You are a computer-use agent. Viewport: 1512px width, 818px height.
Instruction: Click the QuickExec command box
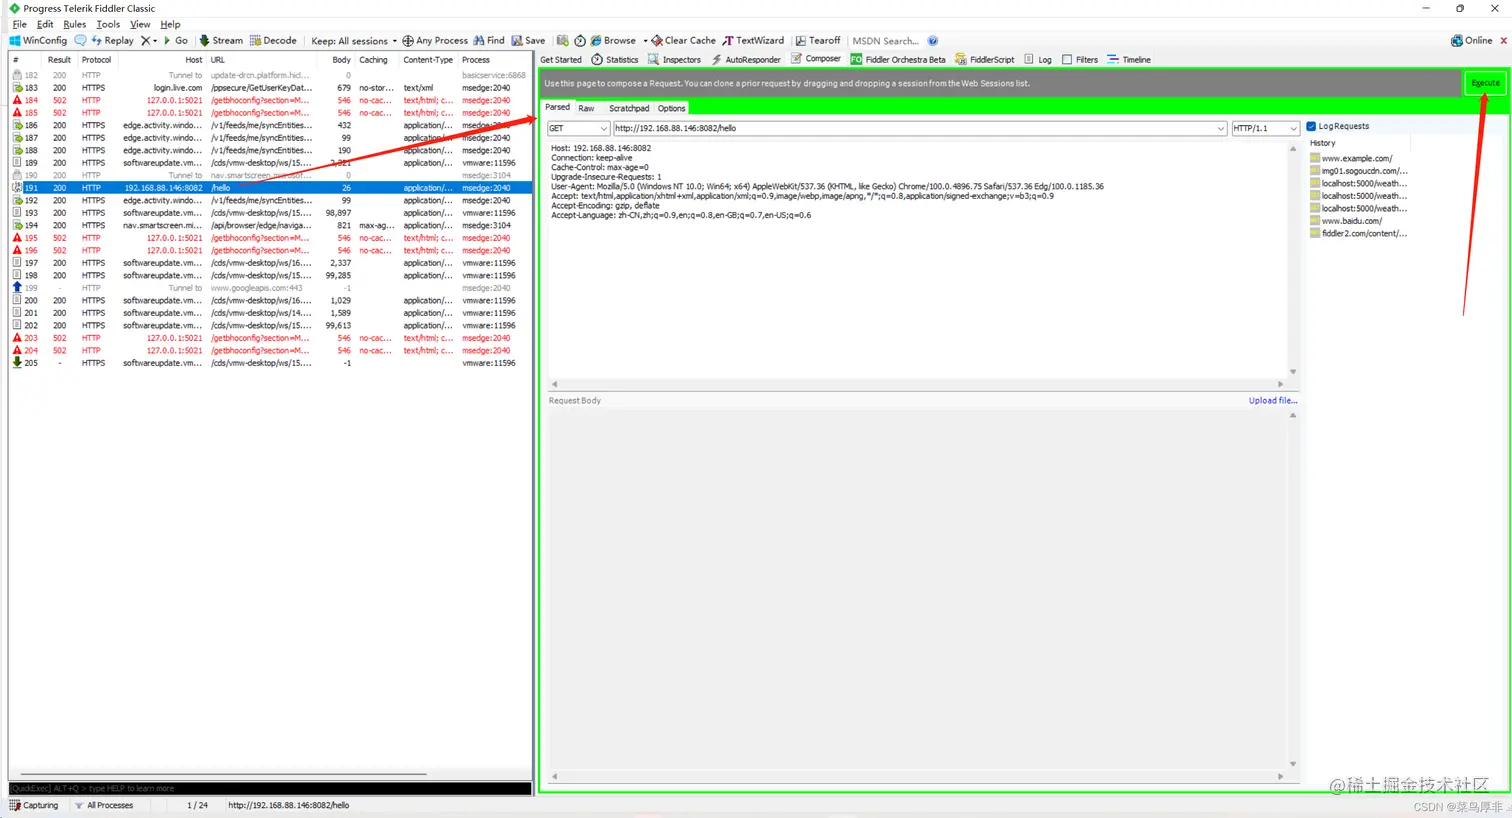270,788
